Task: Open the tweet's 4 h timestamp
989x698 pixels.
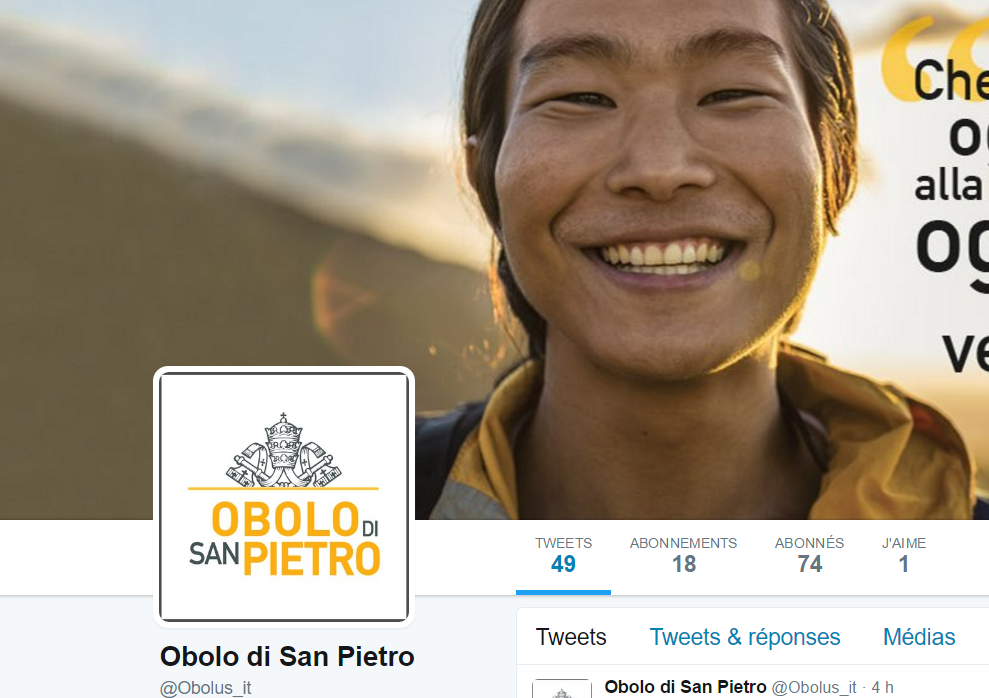Action: (x=882, y=687)
